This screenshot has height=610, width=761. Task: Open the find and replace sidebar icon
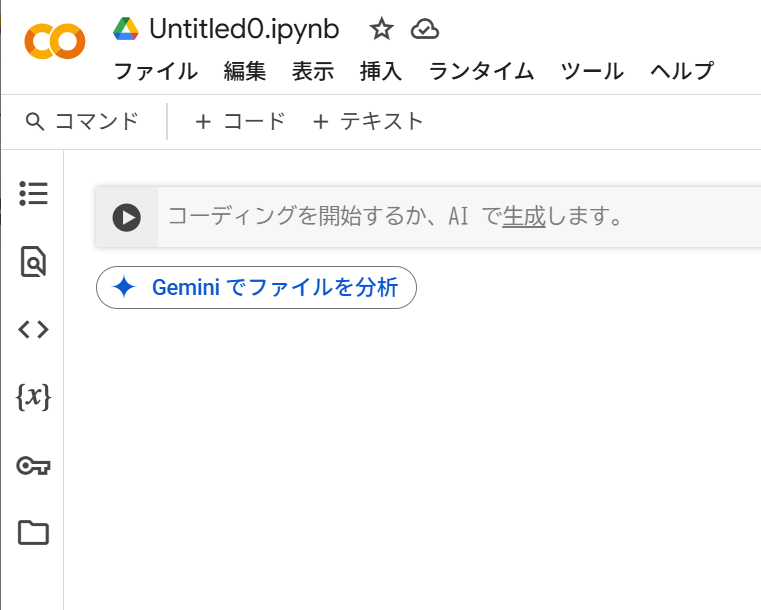point(33,262)
